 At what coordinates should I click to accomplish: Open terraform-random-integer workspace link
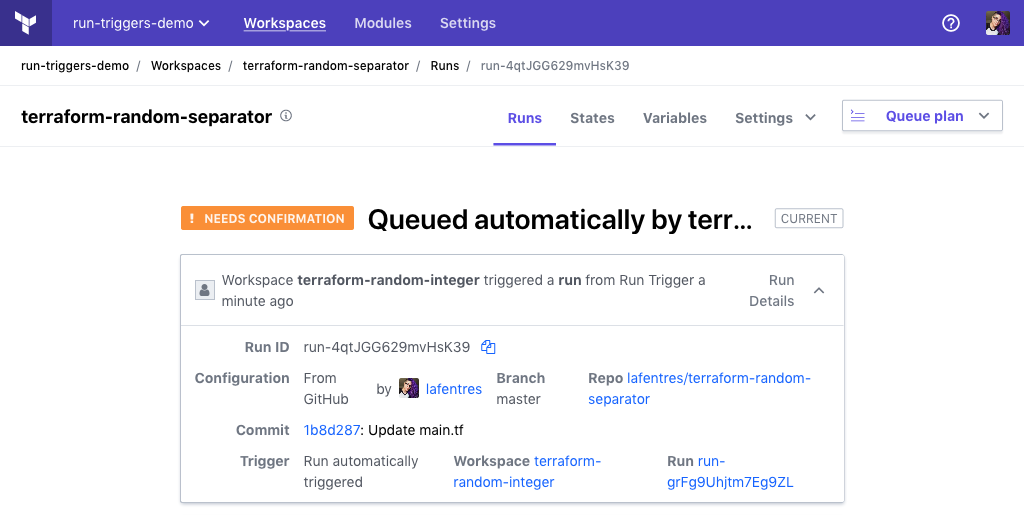click(x=527, y=471)
